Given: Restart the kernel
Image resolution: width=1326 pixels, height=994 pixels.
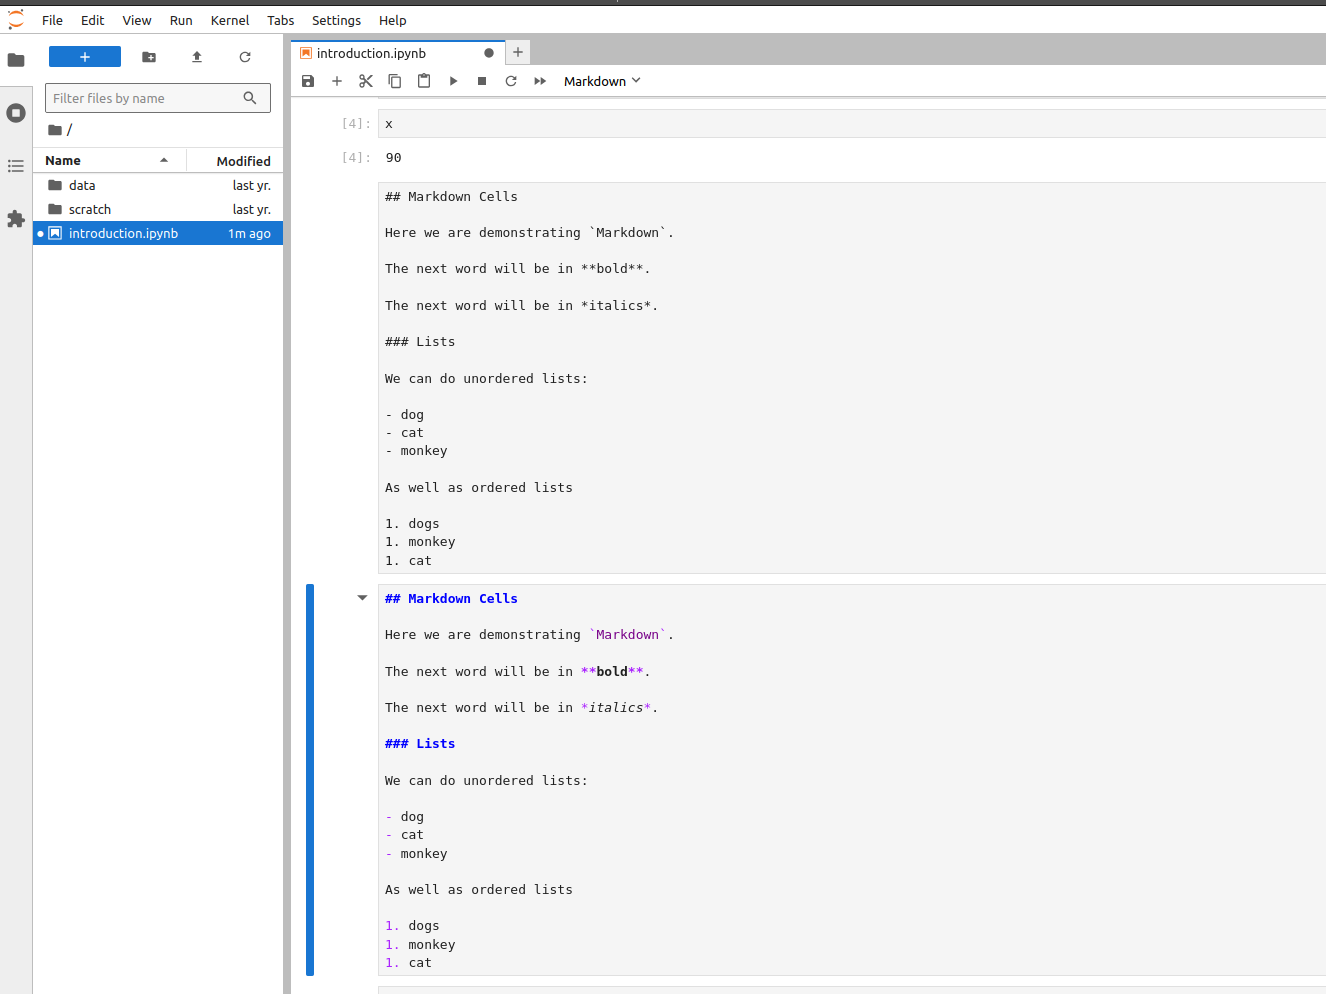Looking at the screenshot, I should 511,81.
